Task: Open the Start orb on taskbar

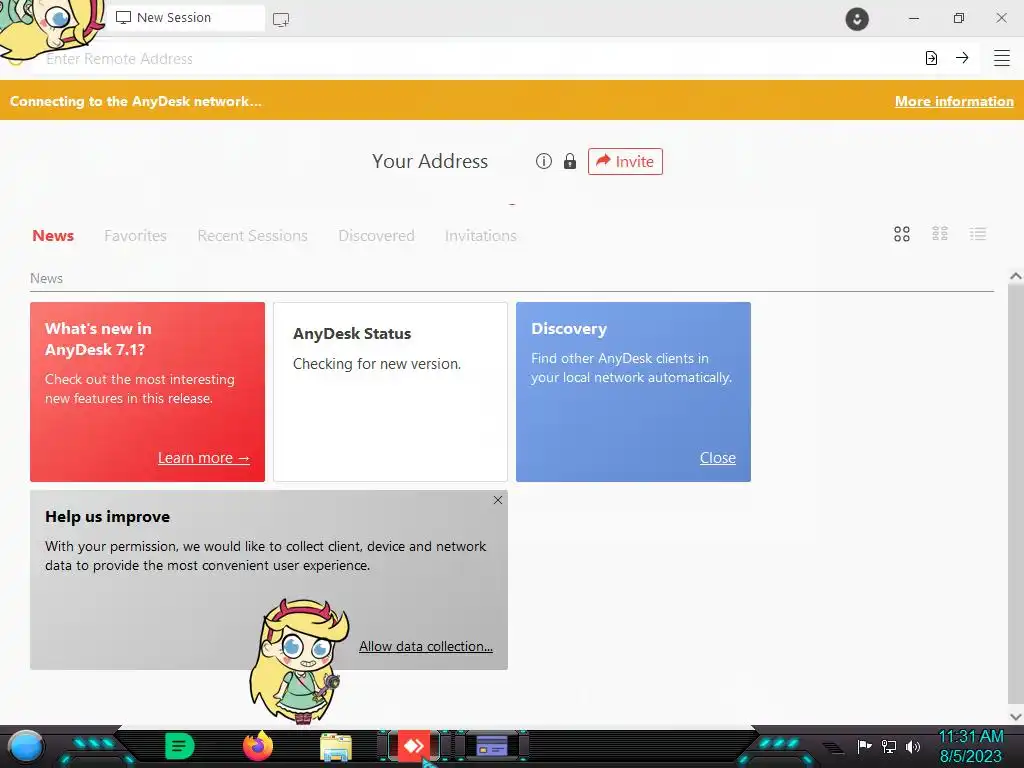Action: [x=25, y=746]
